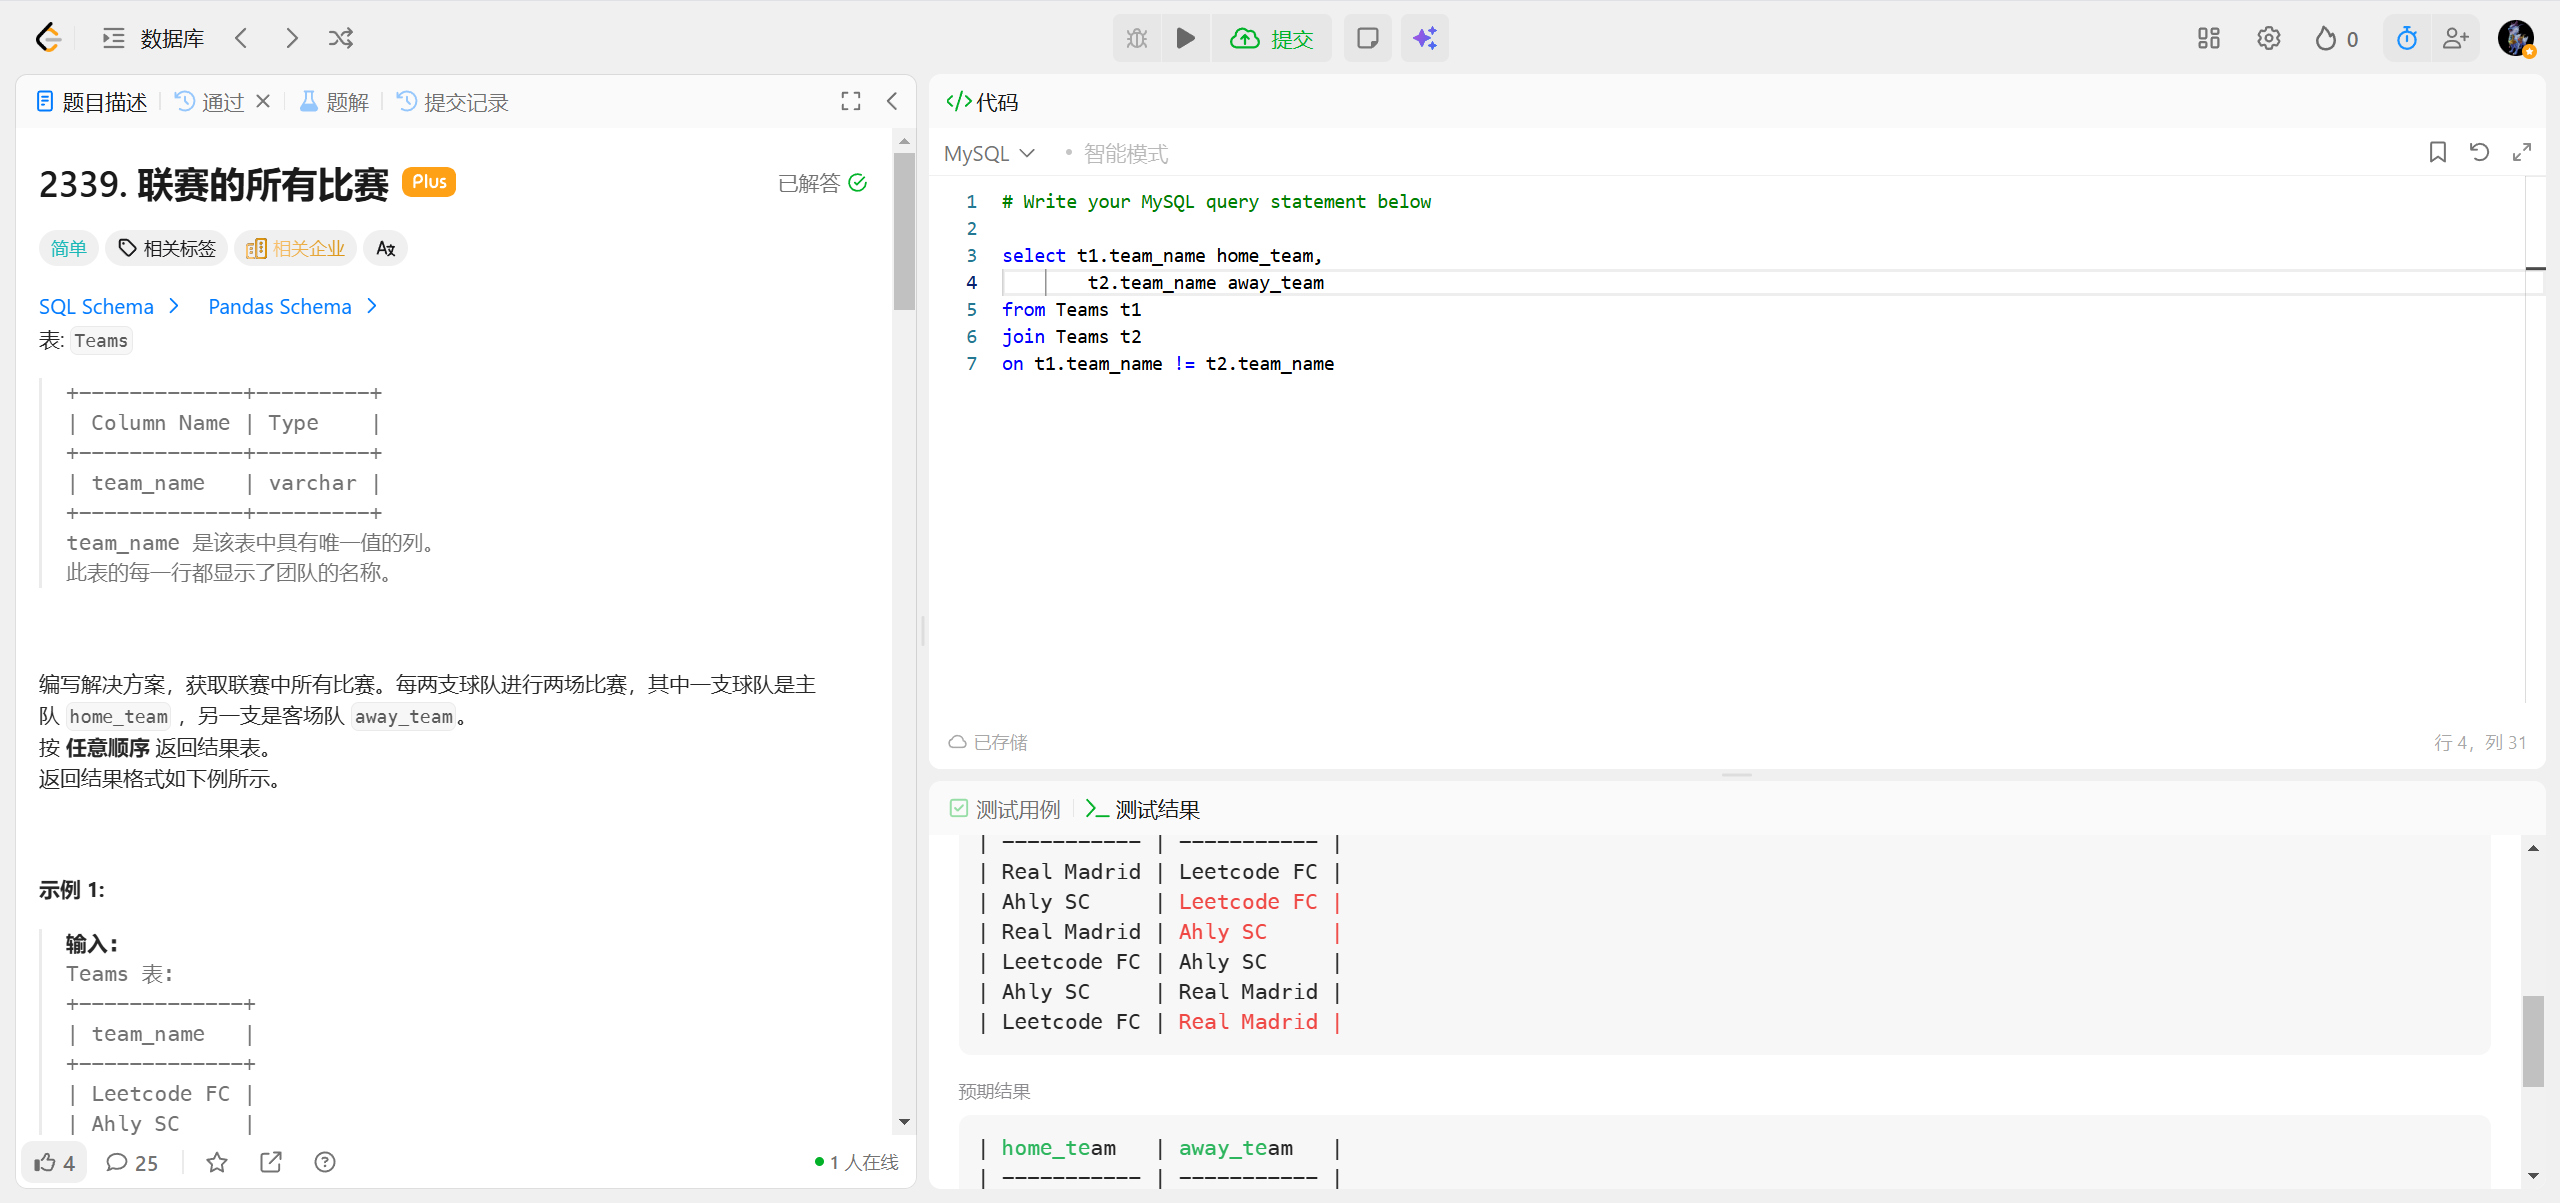Viewport: 2560px width, 1203px height.
Task: Favorite the problem with the star icon
Action: tap(217, 1162)
